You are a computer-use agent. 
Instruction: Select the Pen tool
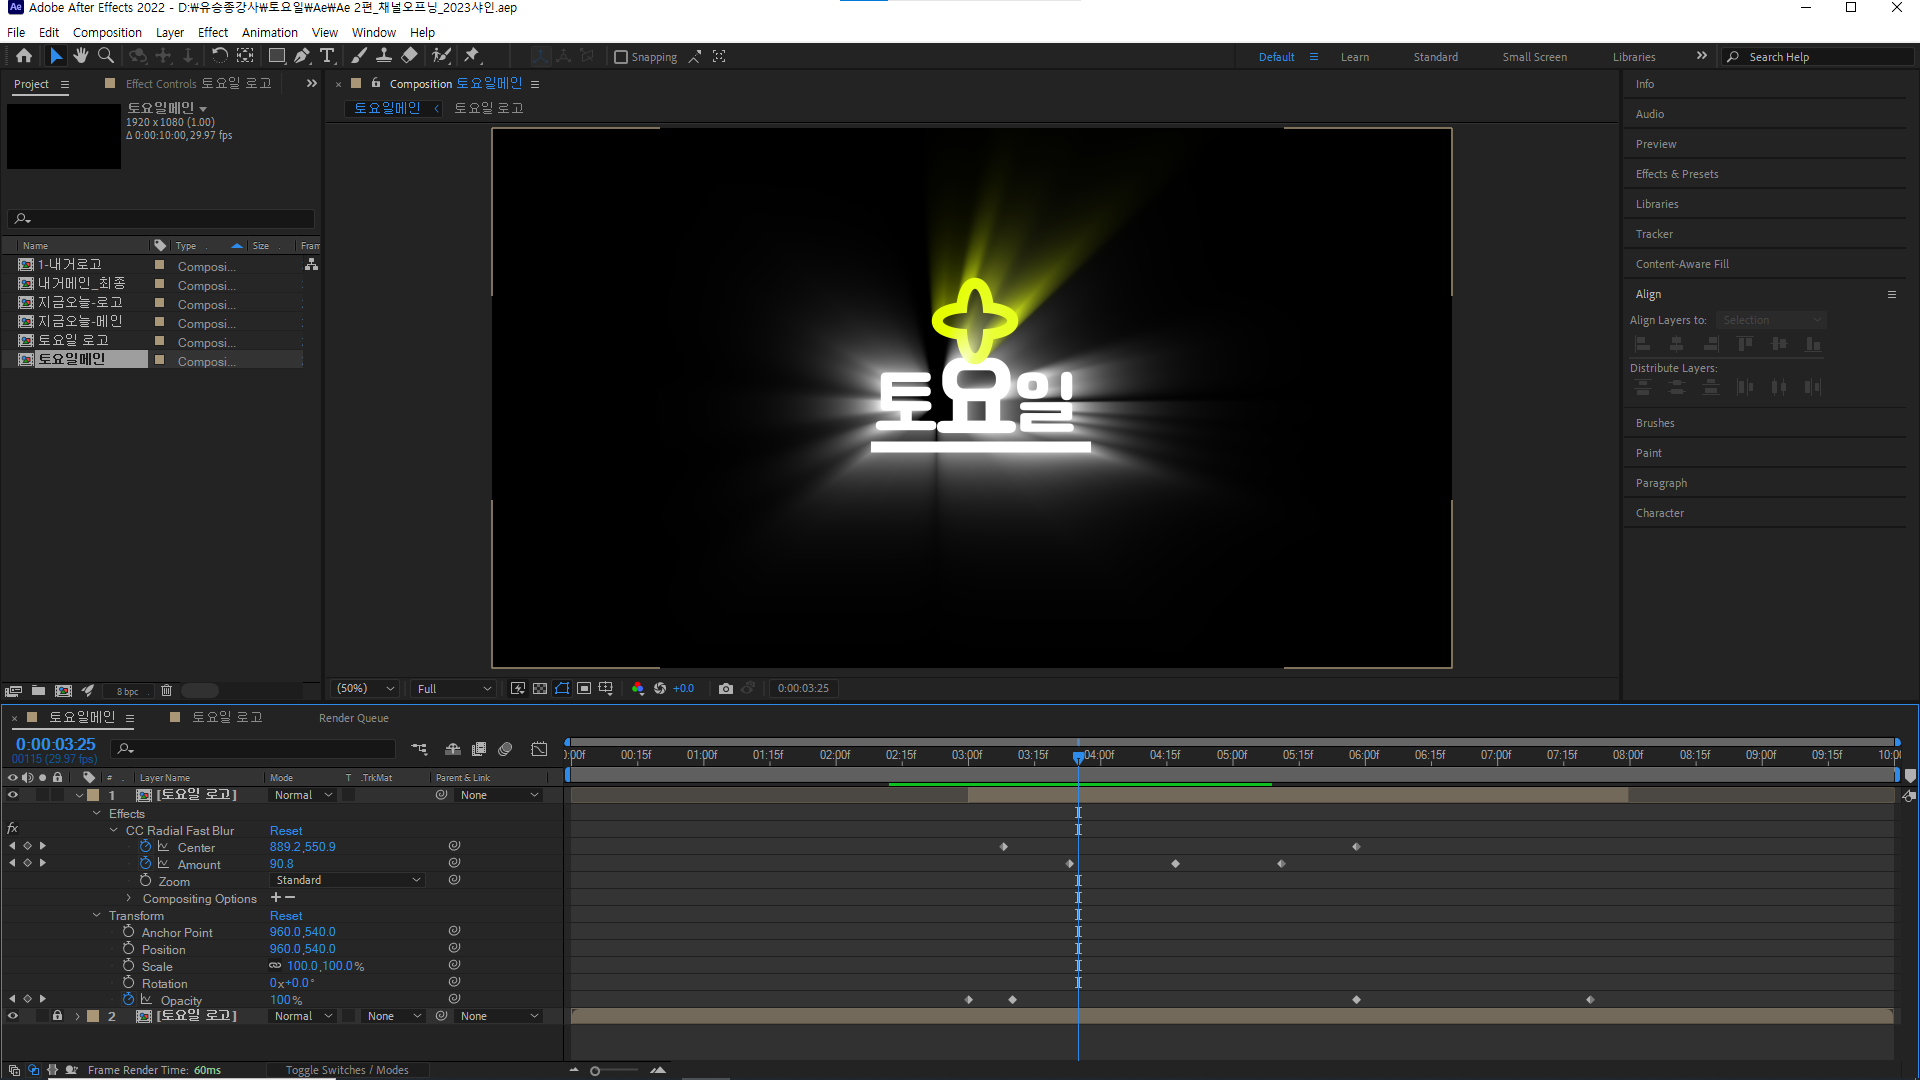pos(302,56)
